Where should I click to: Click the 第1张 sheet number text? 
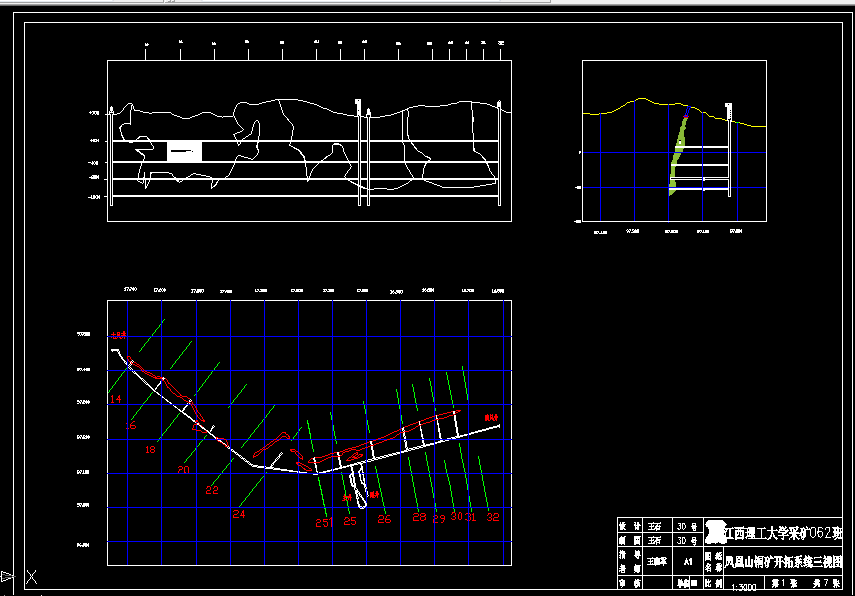tap(784, 583)
